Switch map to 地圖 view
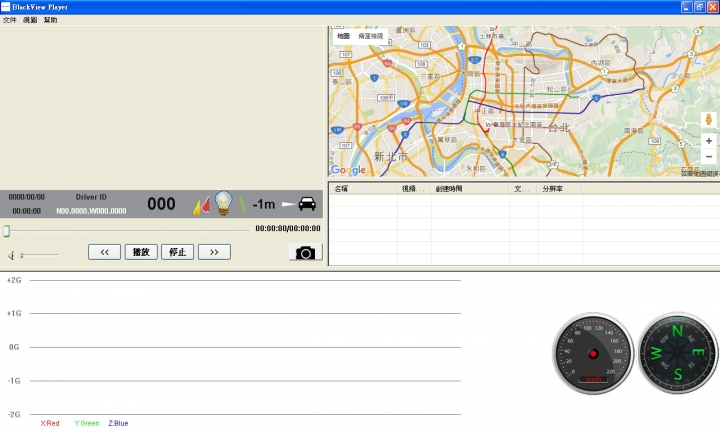Image resolution: width=720 pixels, height=433 pixels. click(x=343, y=36)
